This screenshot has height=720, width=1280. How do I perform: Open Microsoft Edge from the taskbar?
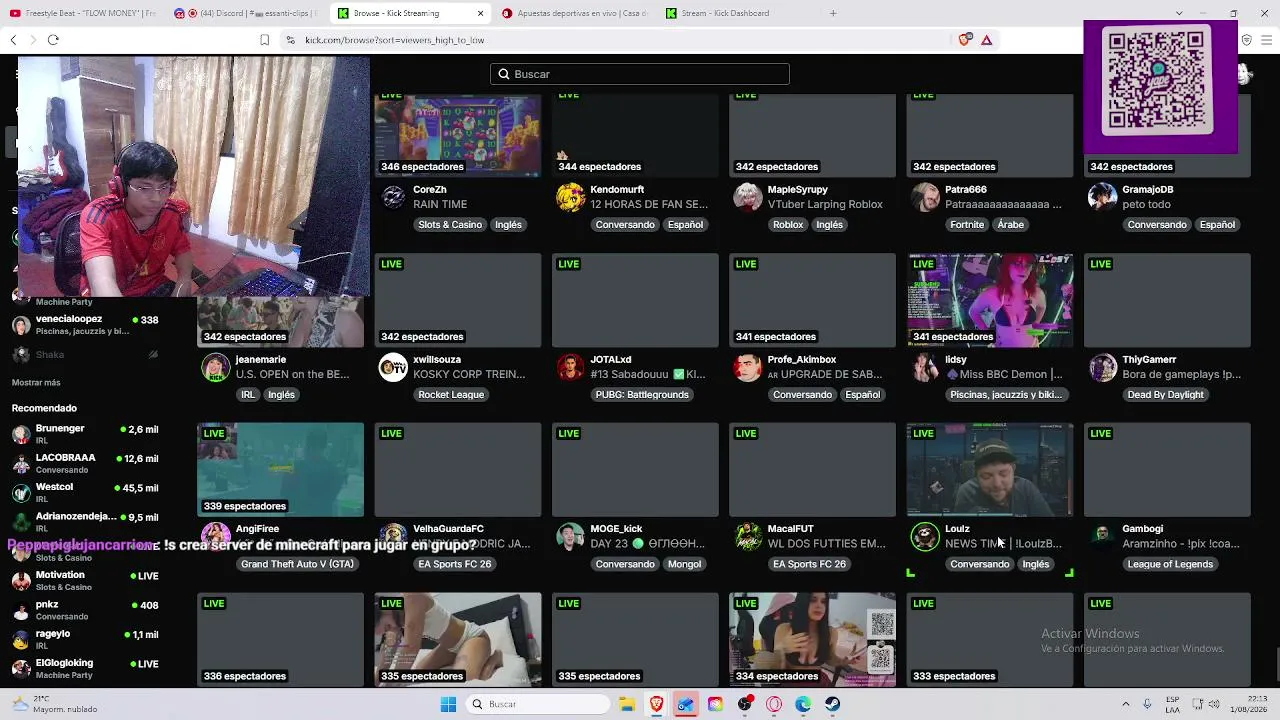coord(803,704)
